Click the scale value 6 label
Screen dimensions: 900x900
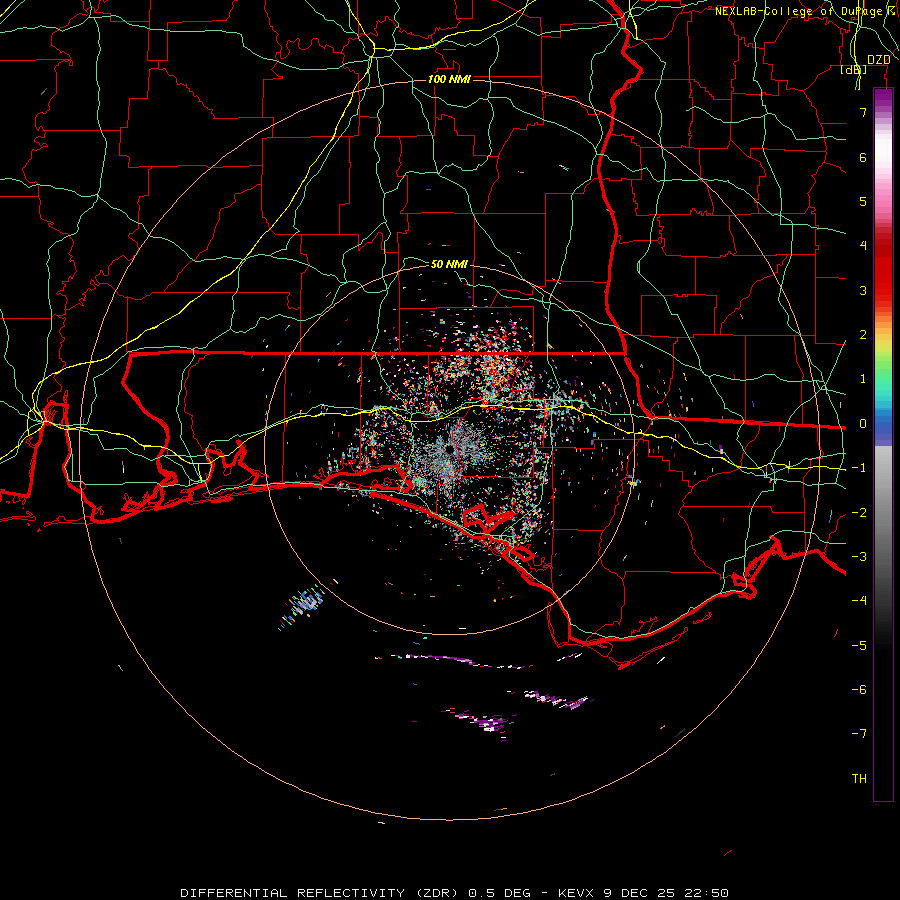click(863, 157)
